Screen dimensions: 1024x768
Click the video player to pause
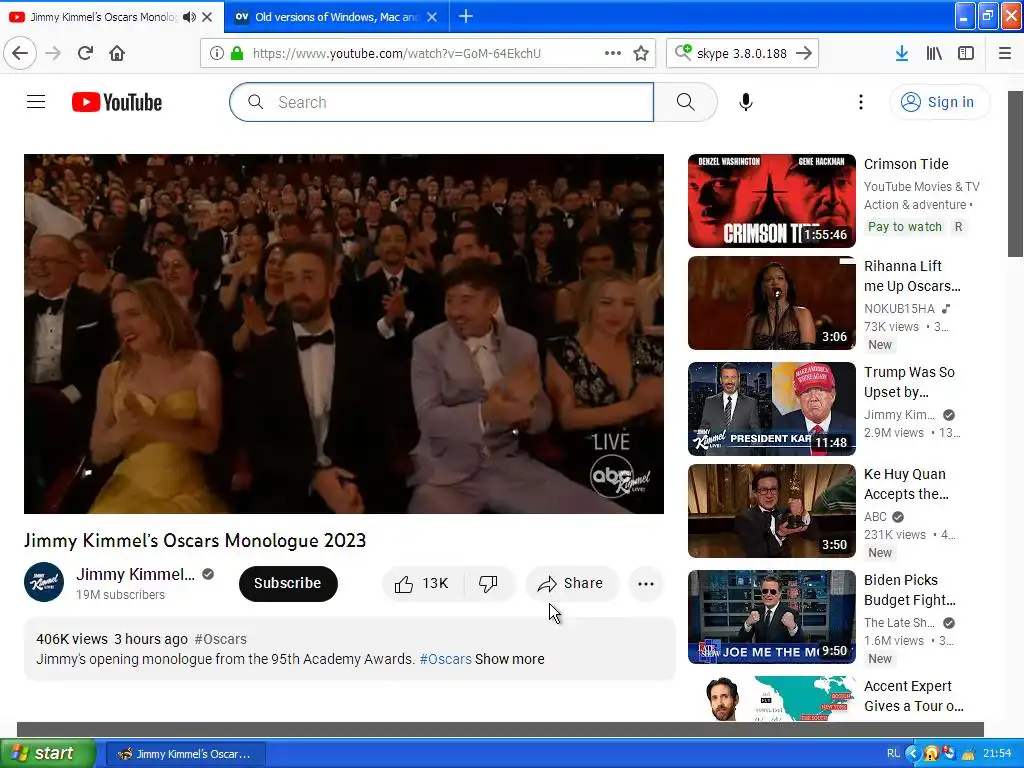pyautogui.click(x=344, y=334)
